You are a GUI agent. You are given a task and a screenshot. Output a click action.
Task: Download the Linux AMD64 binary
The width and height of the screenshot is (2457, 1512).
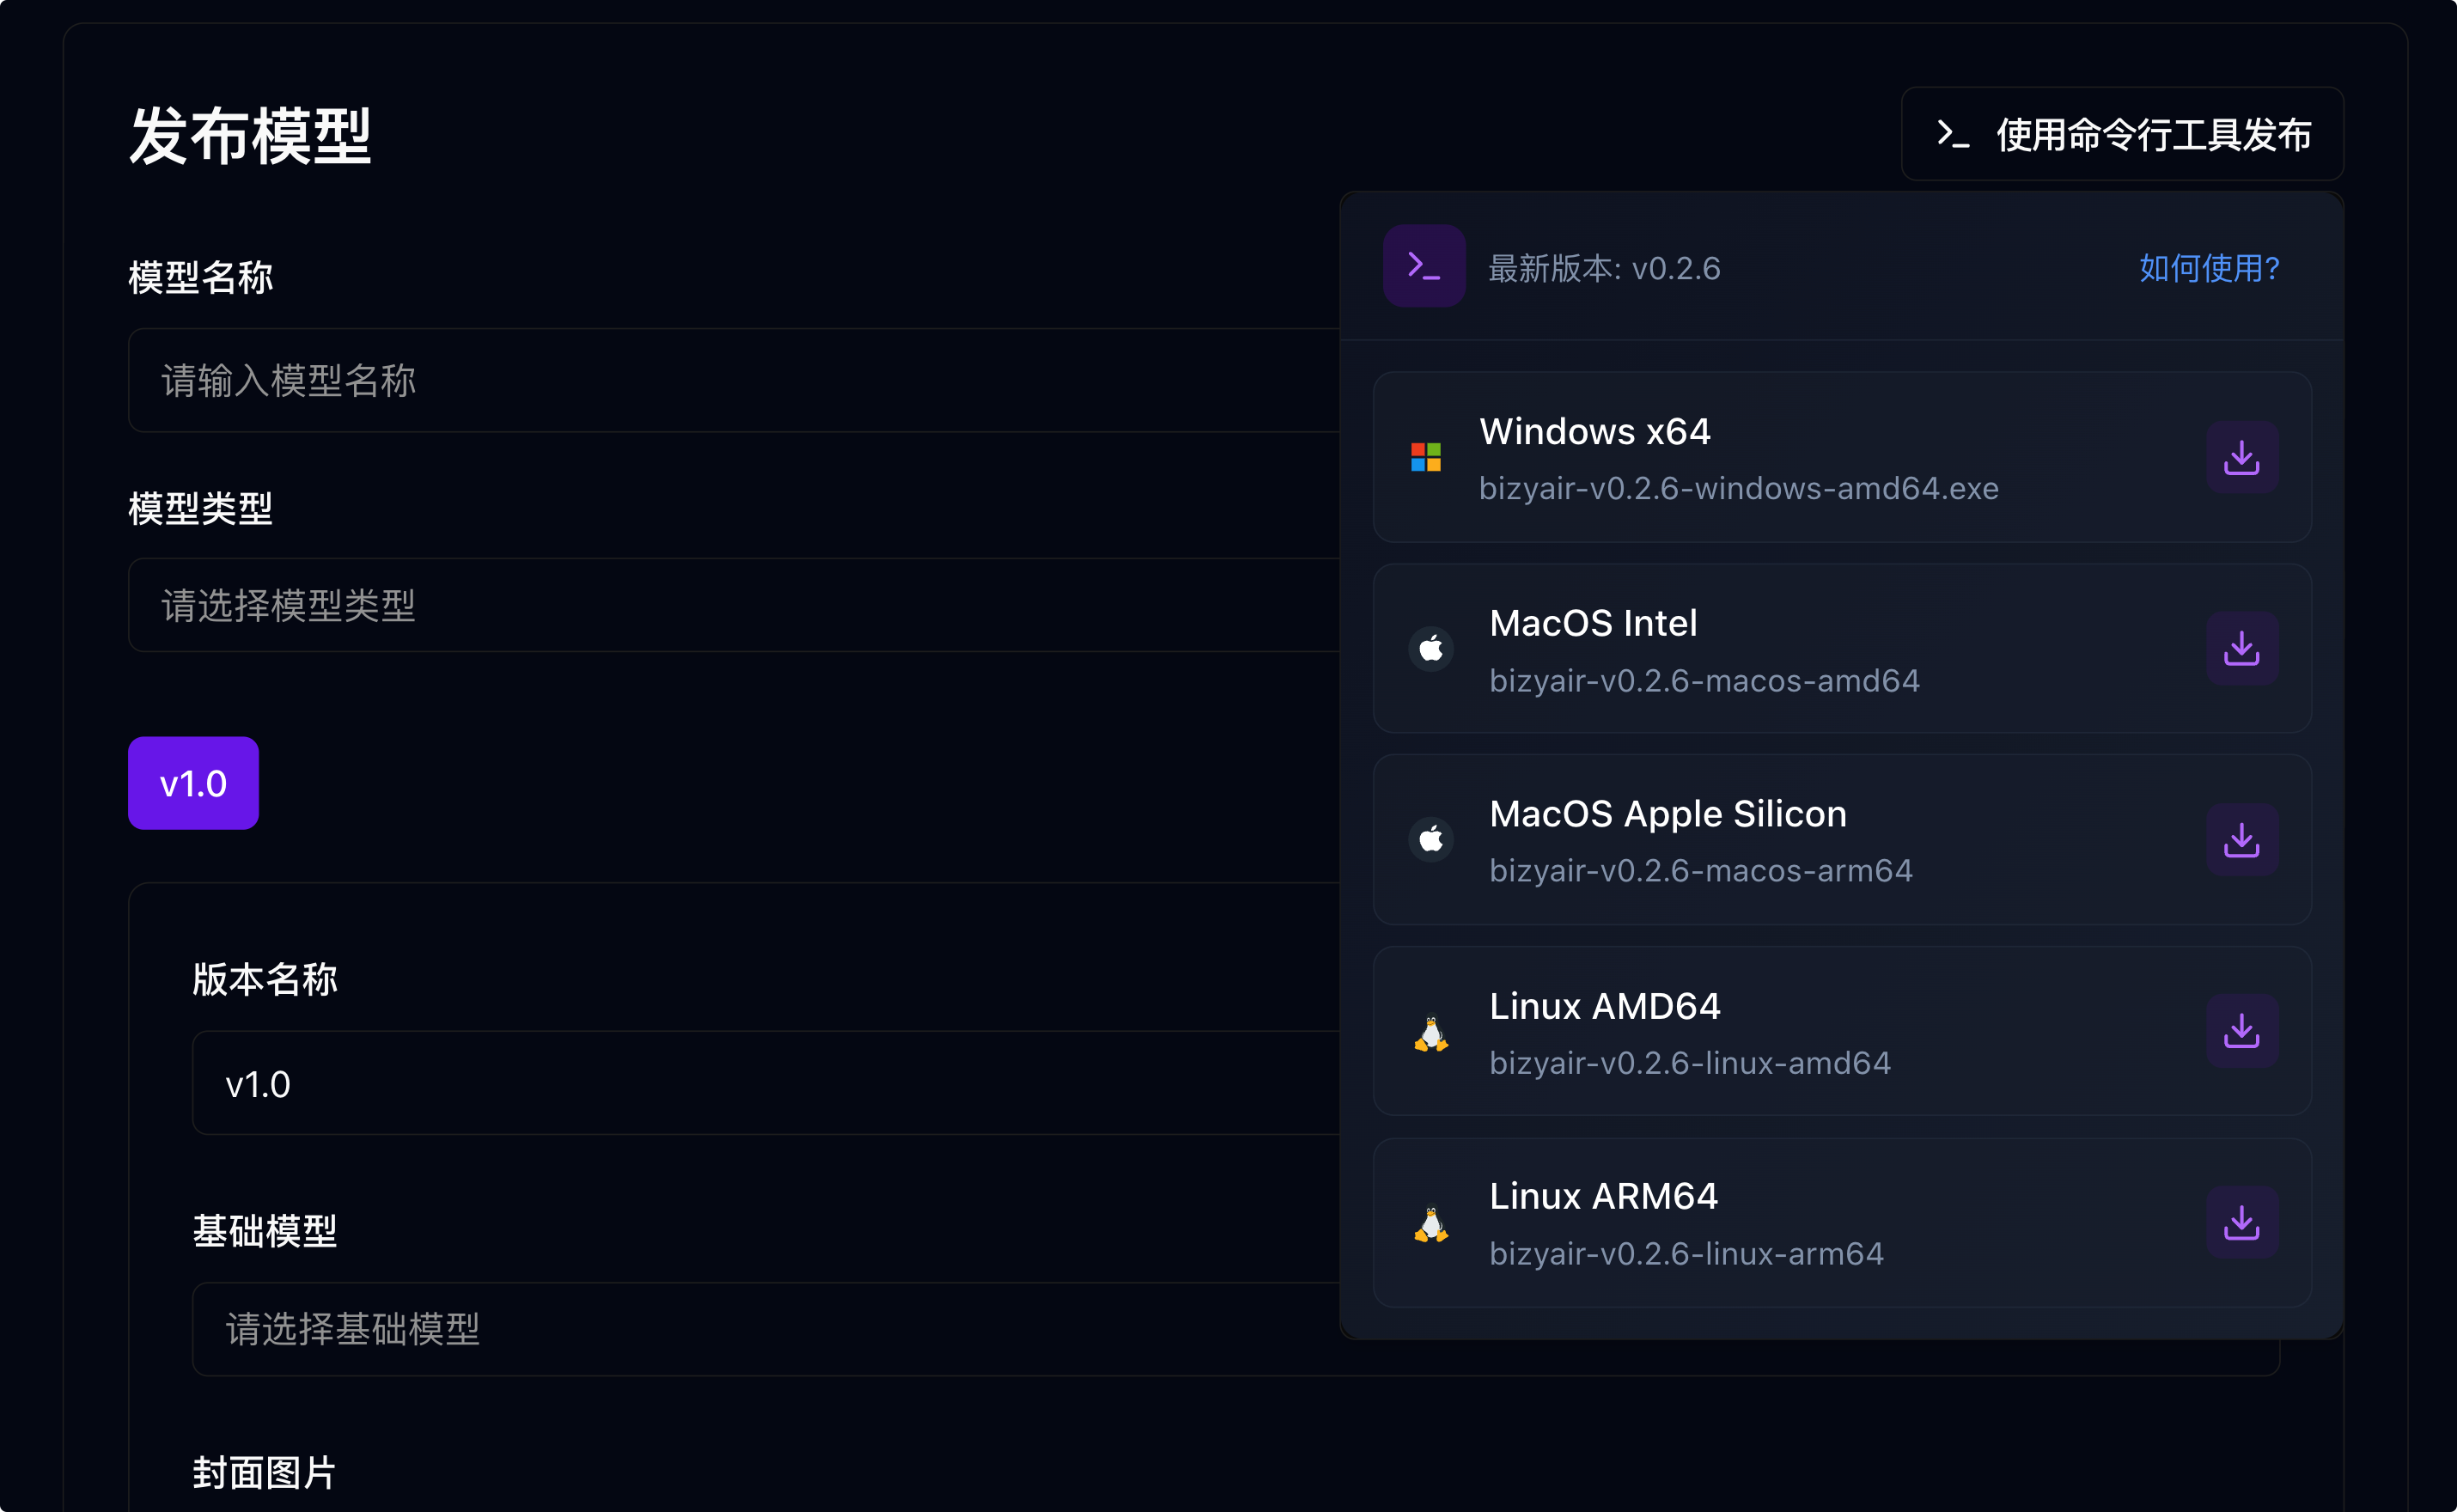click(2242, 1031)
